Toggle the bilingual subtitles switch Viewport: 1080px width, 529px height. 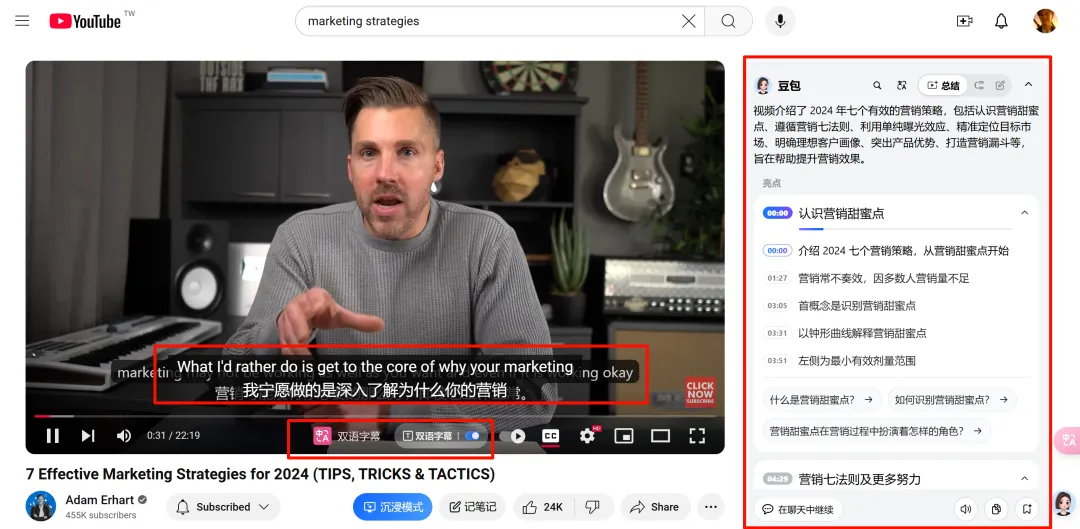(472, 436)
